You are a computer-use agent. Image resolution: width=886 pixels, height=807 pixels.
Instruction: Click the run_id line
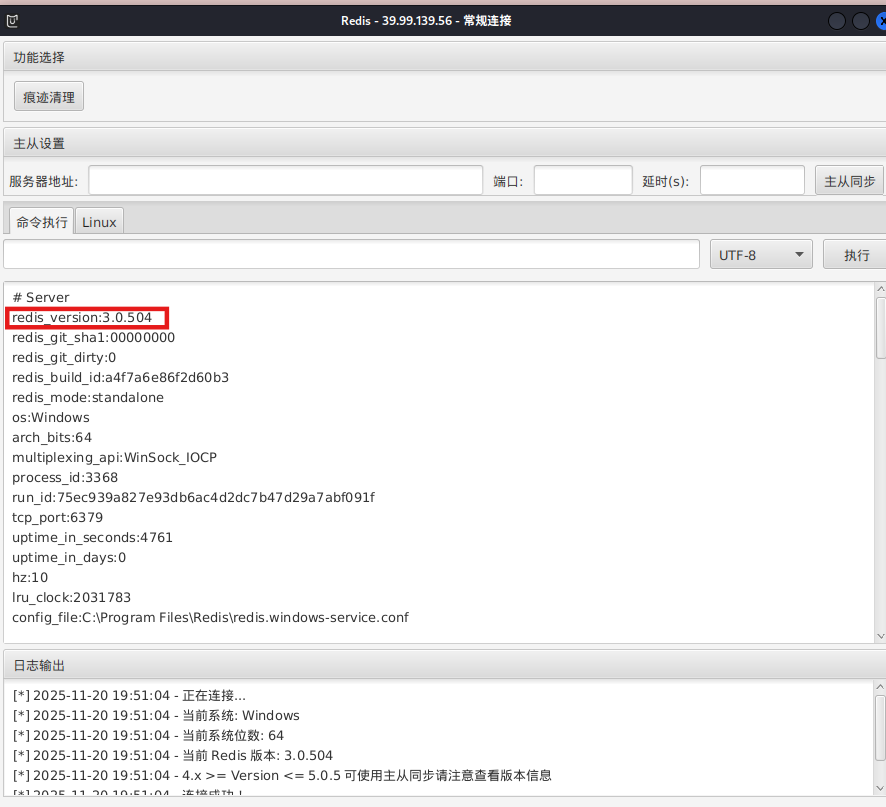tap(193, 497)
